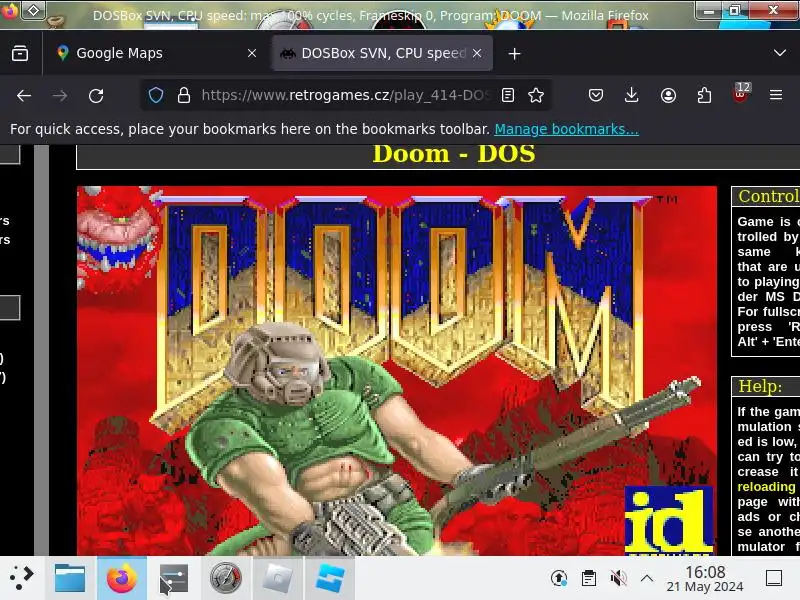Image resolution: width=800 pixels, height=600 pixels.
Task: Go back one page
Action: click(24, 95)
